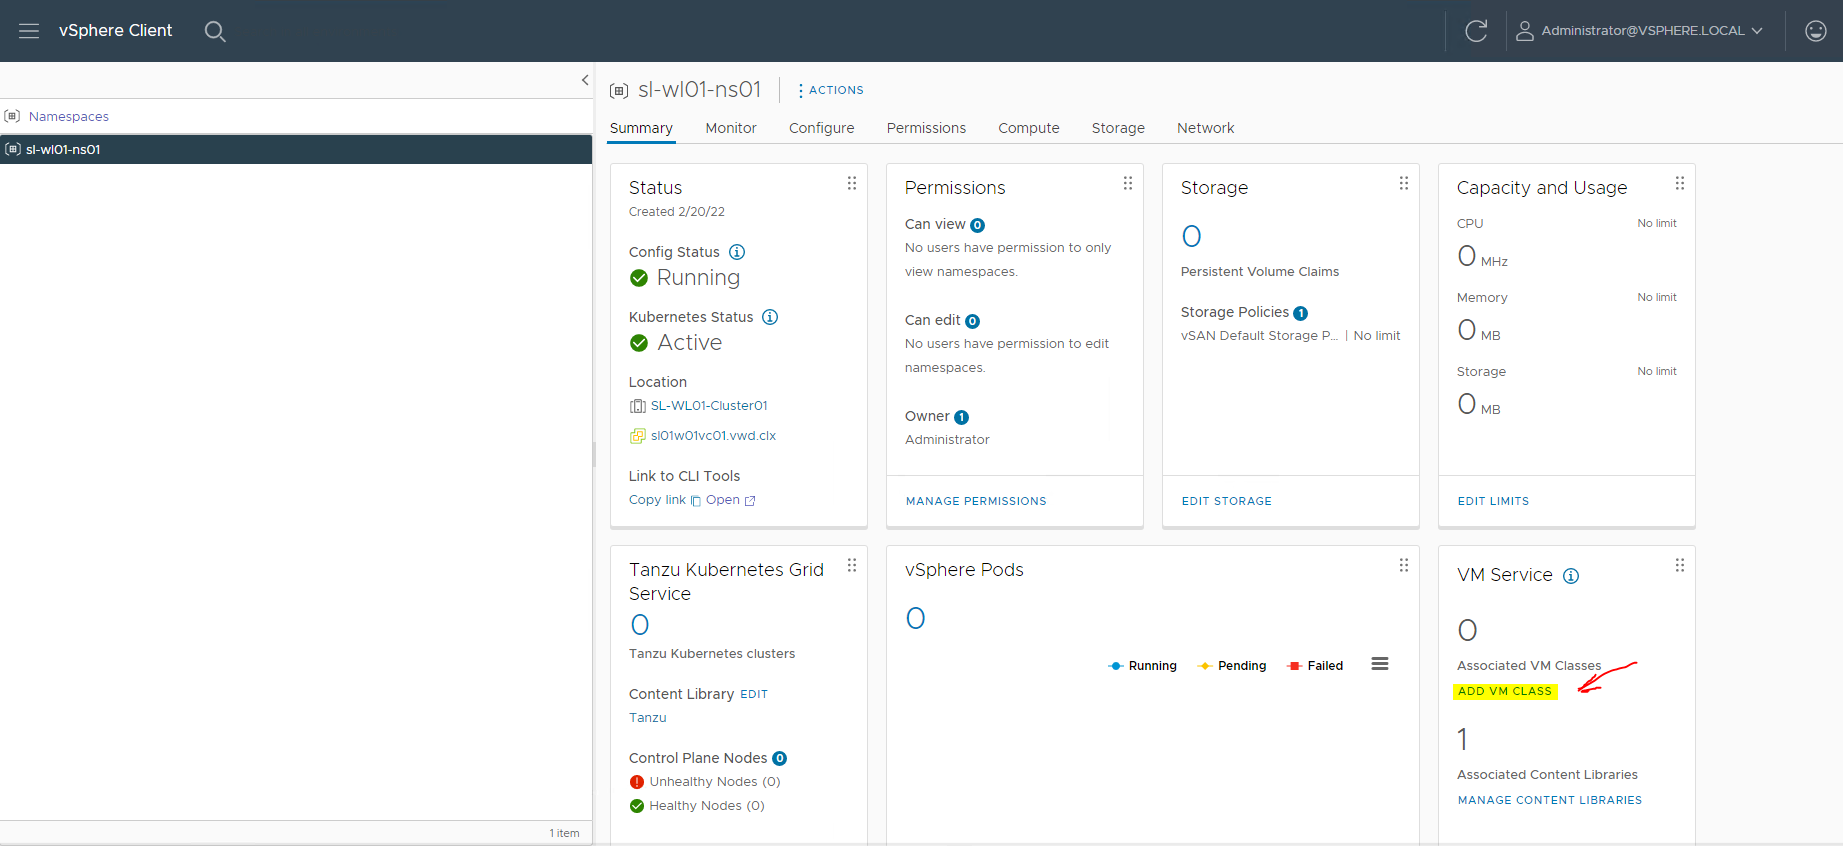Viewport: 1843px width, 846px height.
Task: Click the Status card drag handle
Action: [x=852, y=183]
